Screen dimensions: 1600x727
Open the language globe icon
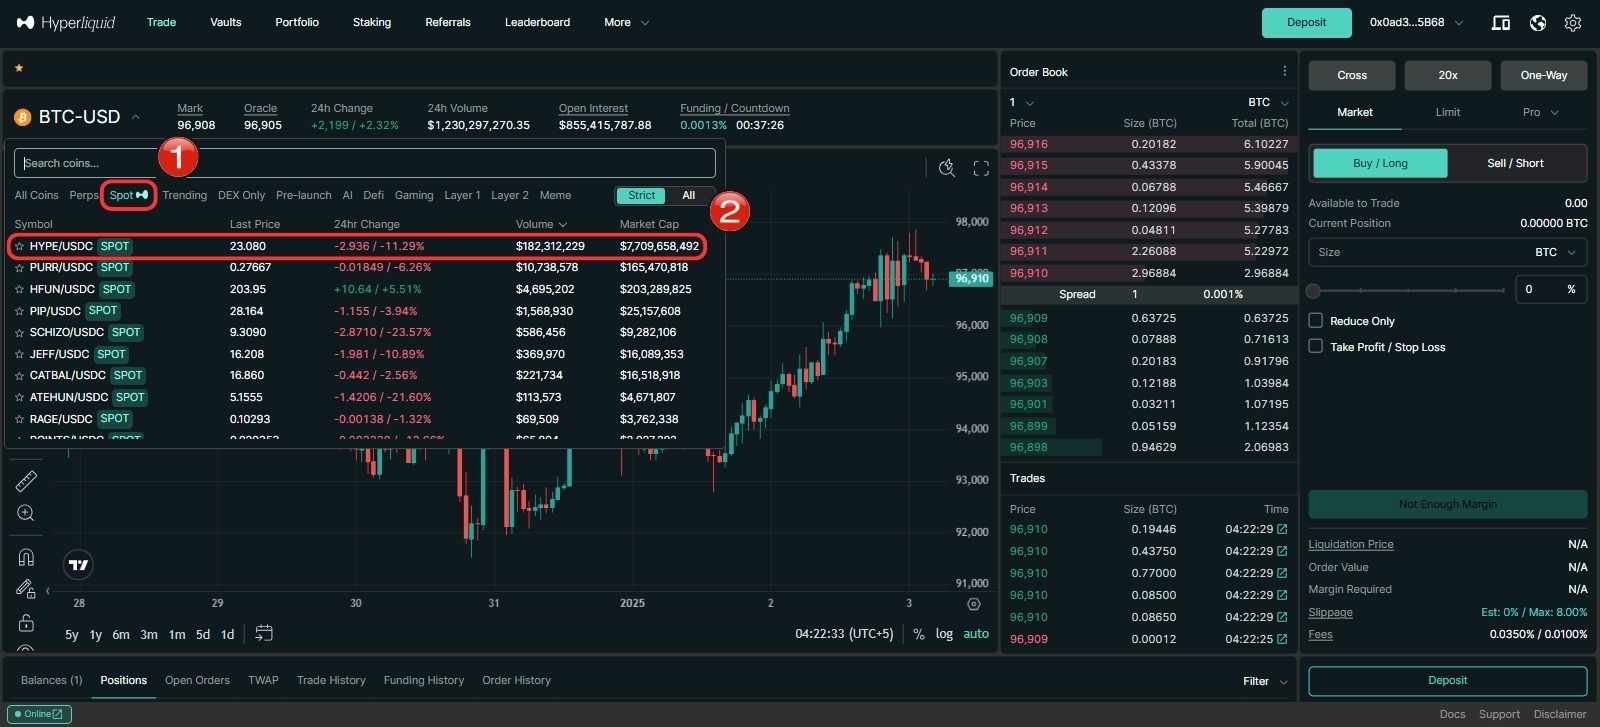[x=1538, y=22]
